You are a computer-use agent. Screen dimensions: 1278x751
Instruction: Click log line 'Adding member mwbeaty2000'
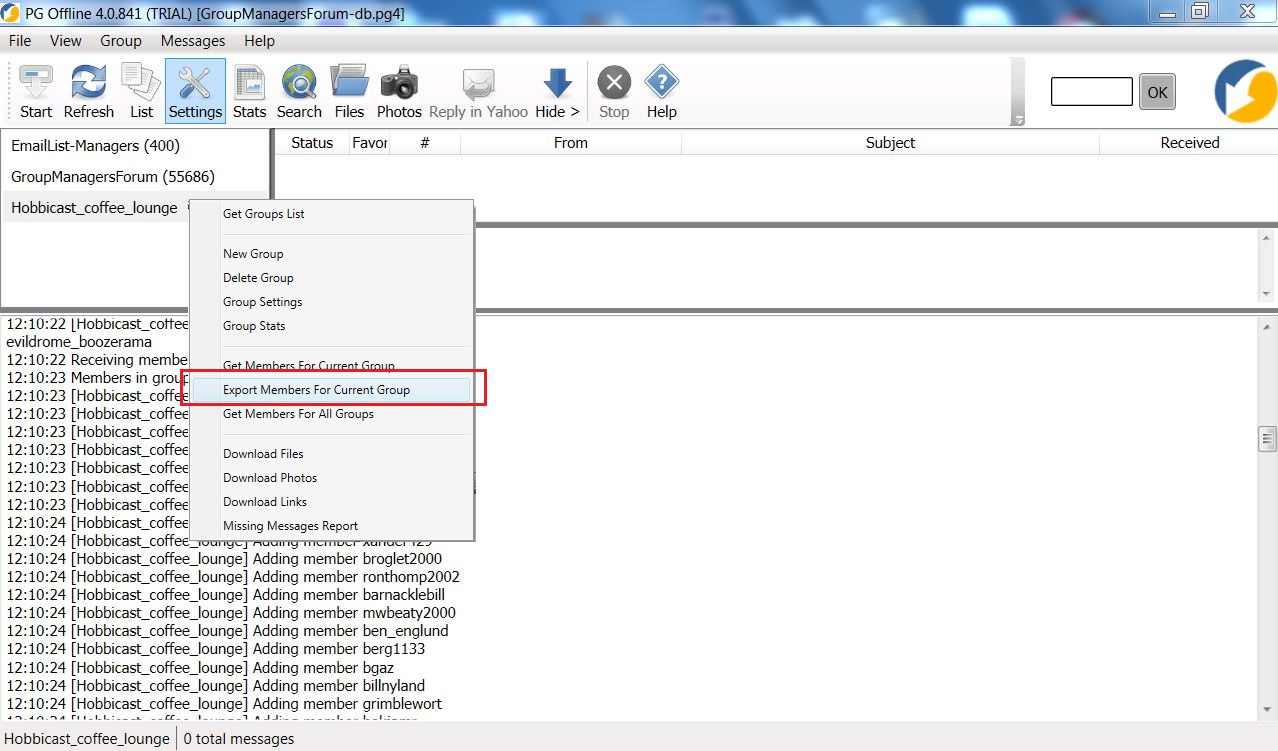pyautogui.click(x=231, y=613)
